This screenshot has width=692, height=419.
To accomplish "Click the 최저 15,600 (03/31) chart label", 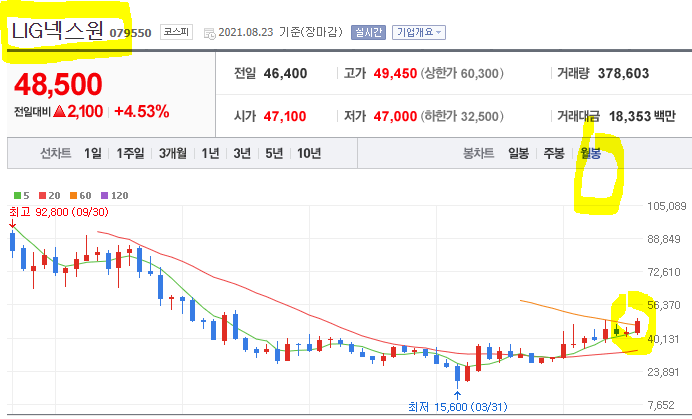I will point(458,407).
